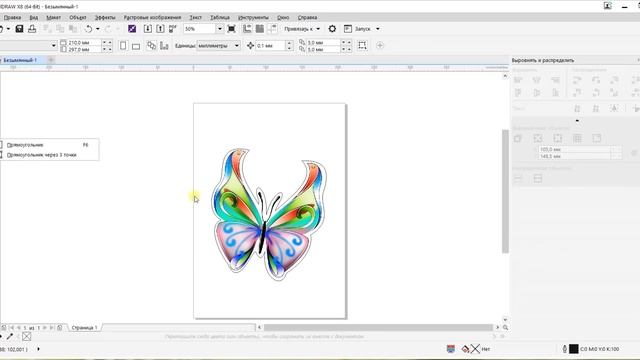Open the 50% zoom level dropdown
Image resolution: width=640 pixels, height=360 pixels.
click(220, 29)
